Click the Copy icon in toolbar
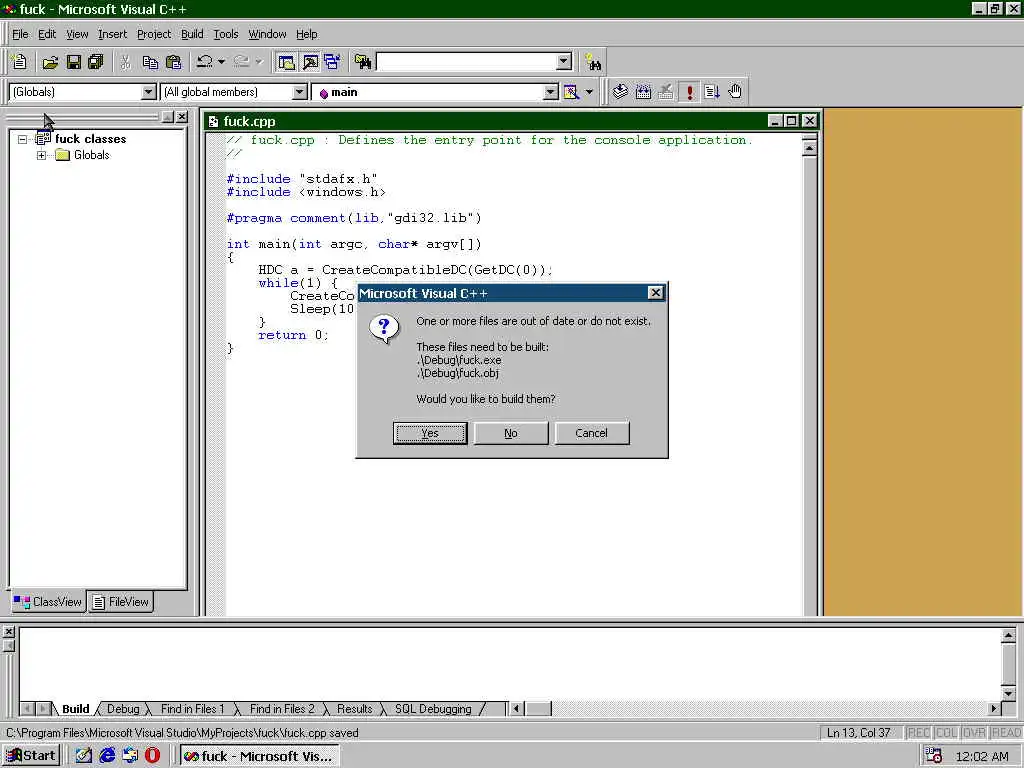Screen dimensions: 1024x768 point(150,62)
